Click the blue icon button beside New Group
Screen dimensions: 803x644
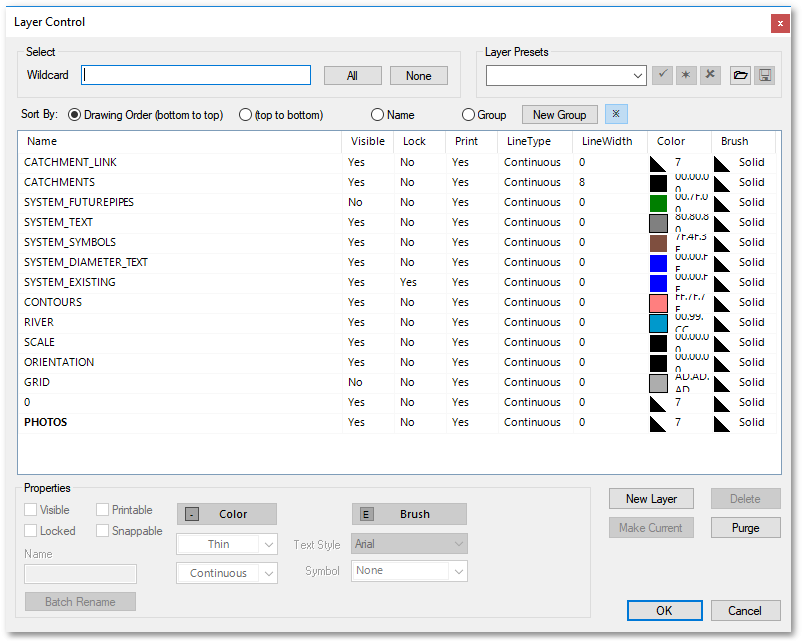pyautogui.click(x=616, y=114)
